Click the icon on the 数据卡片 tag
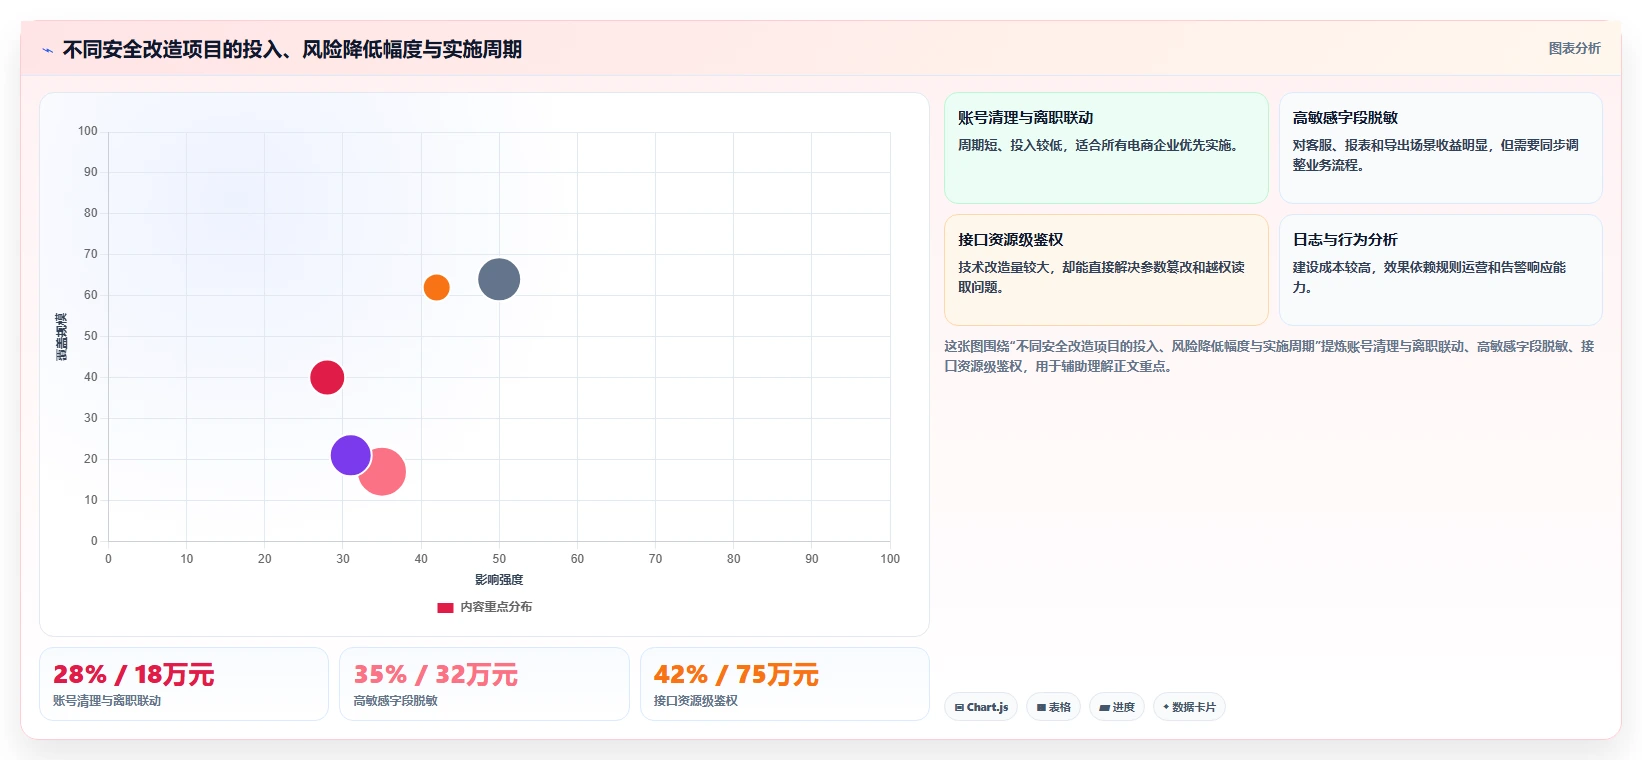The width and height of the screenshot is (1642, 760). click(x=1166, y=707)
